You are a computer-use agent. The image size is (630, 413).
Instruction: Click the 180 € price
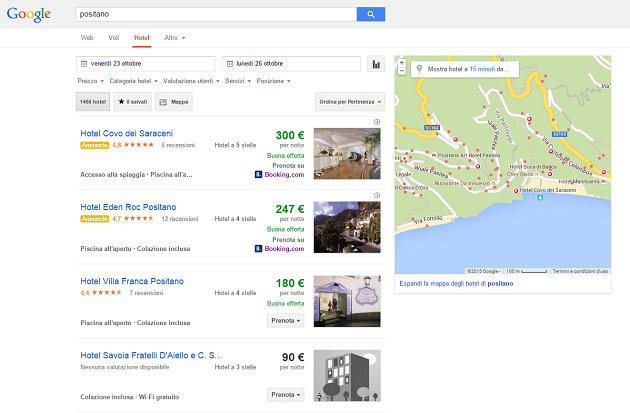tap(290, 283)
